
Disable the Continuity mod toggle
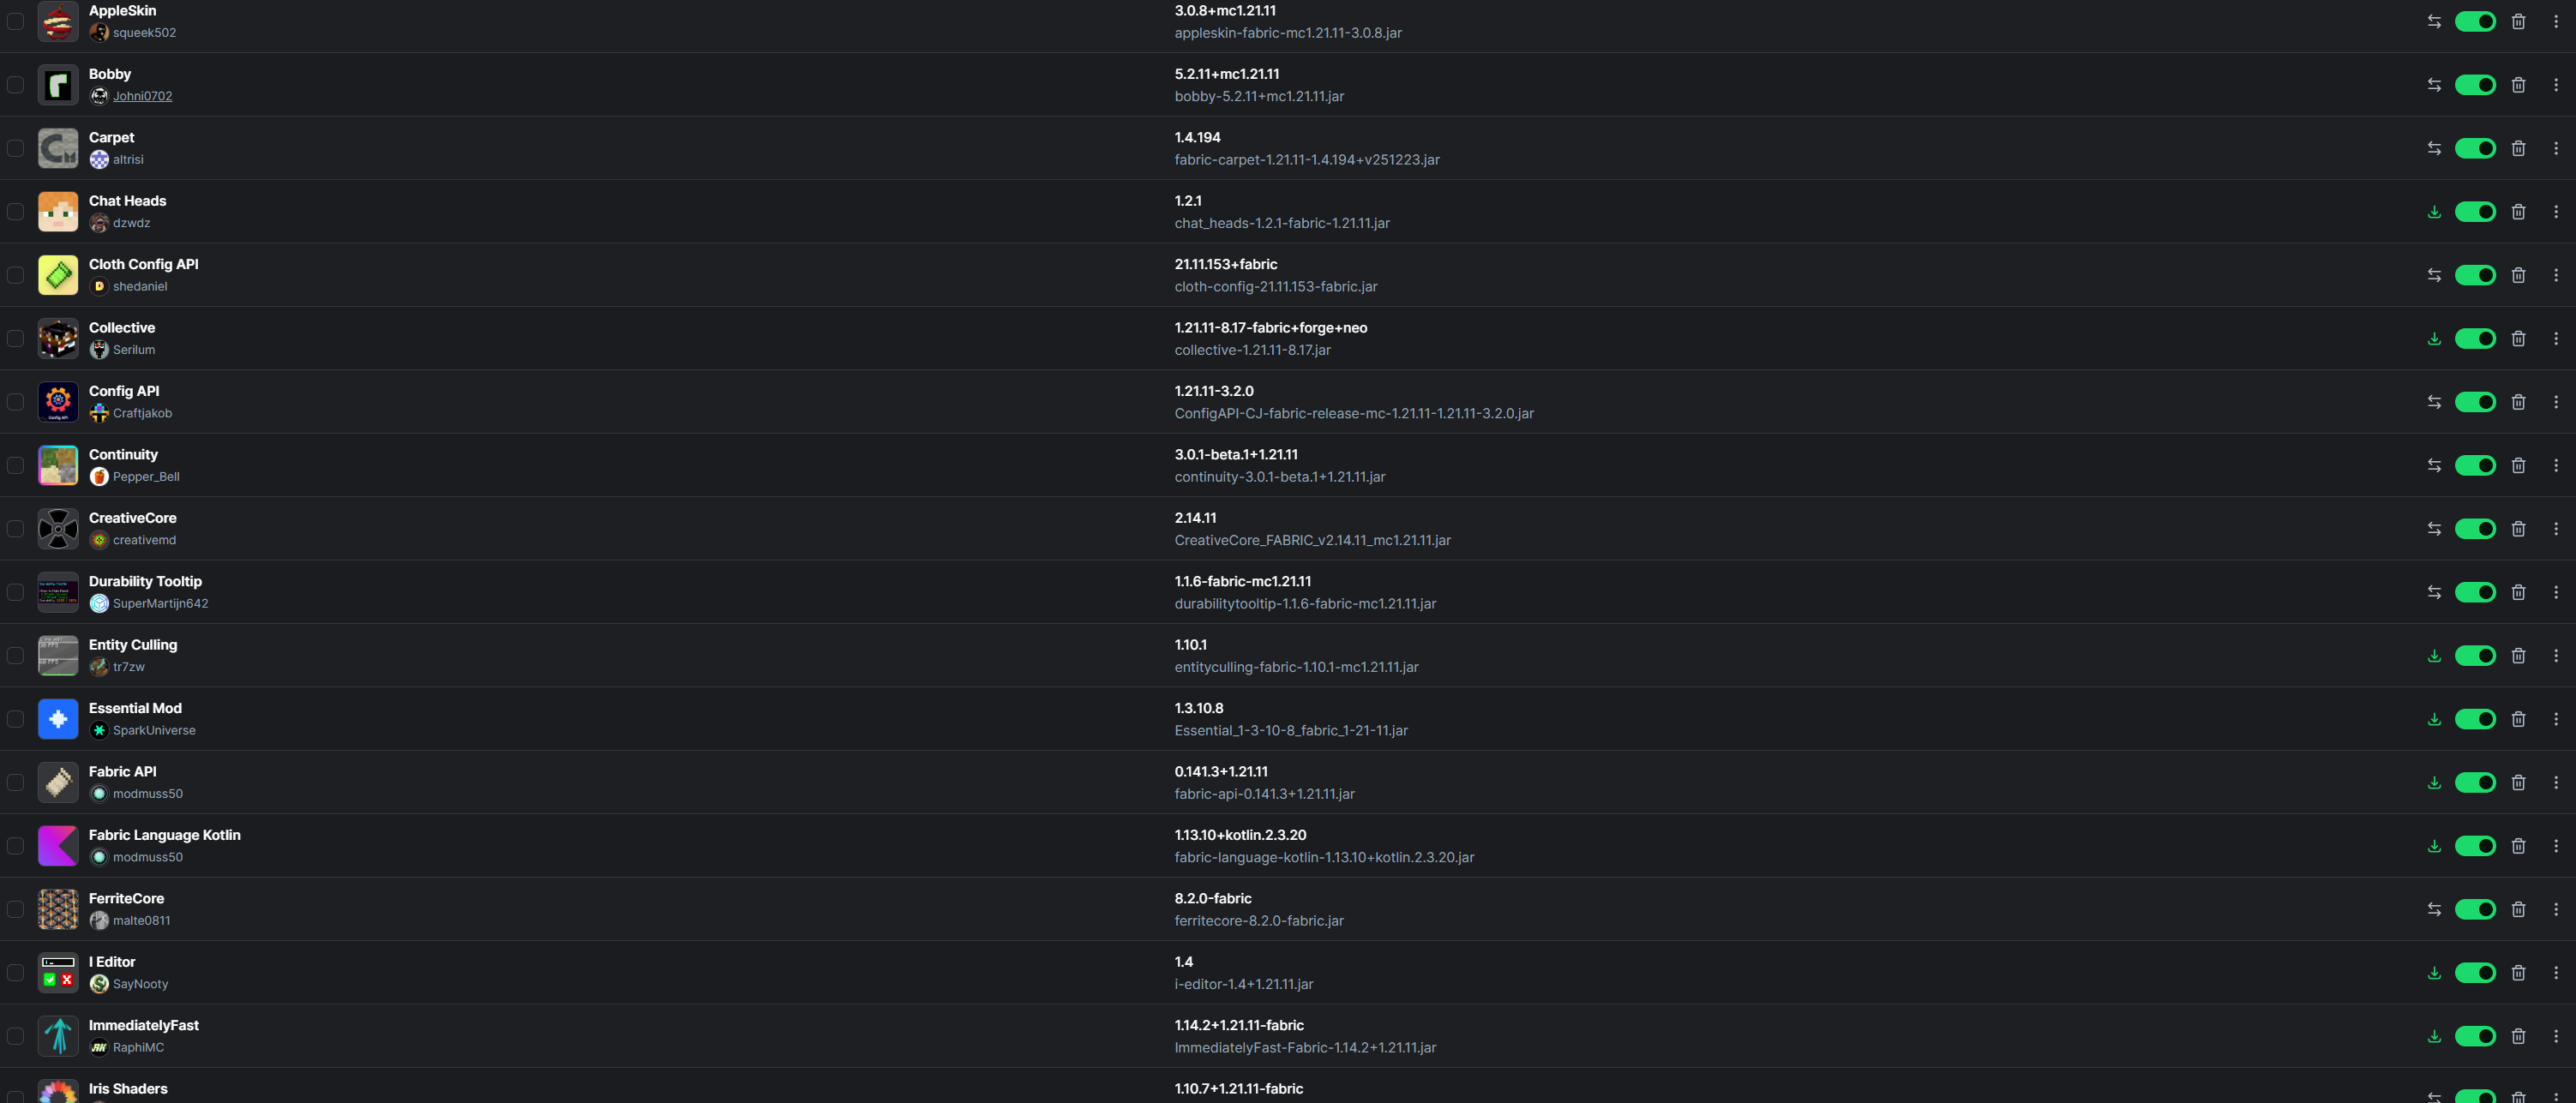coord(2475,465)
